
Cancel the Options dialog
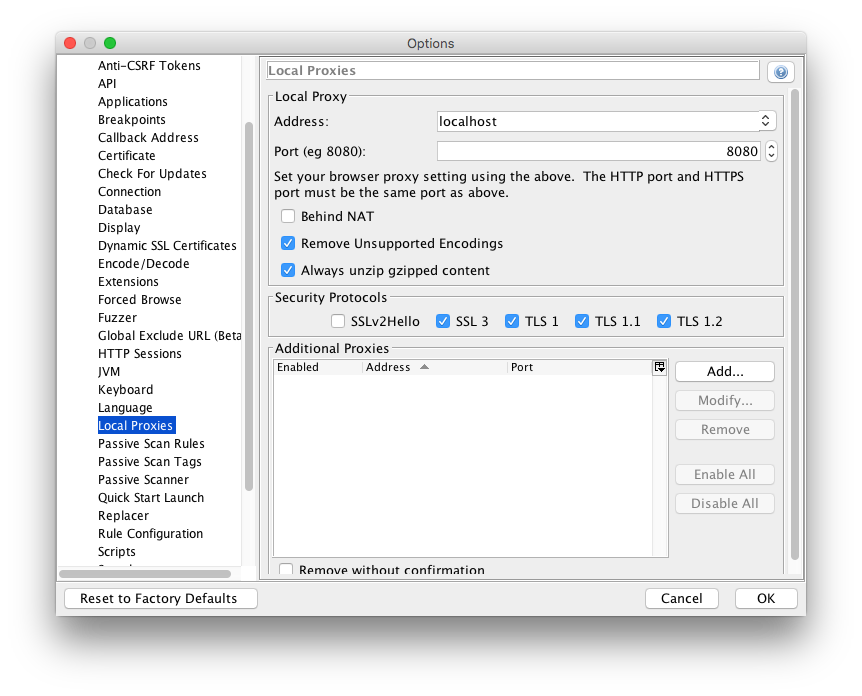pos(681,598)
